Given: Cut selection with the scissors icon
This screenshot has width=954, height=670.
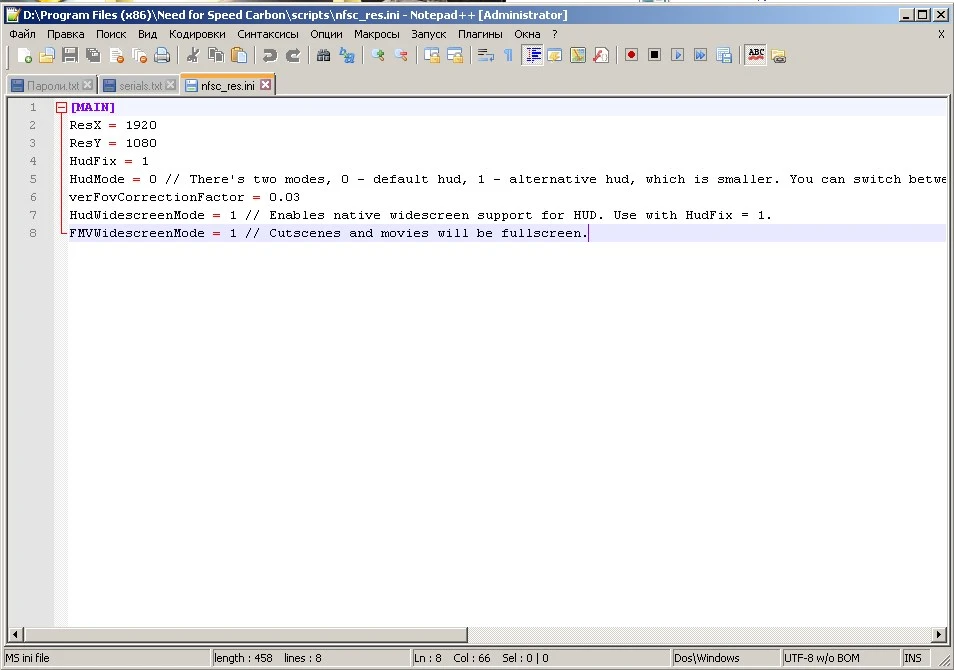Looking at the screenshot, I should tap(193, 55).
